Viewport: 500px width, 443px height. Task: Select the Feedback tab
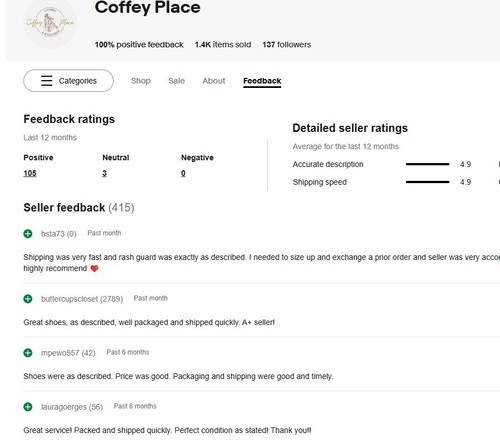pos(262,81)
